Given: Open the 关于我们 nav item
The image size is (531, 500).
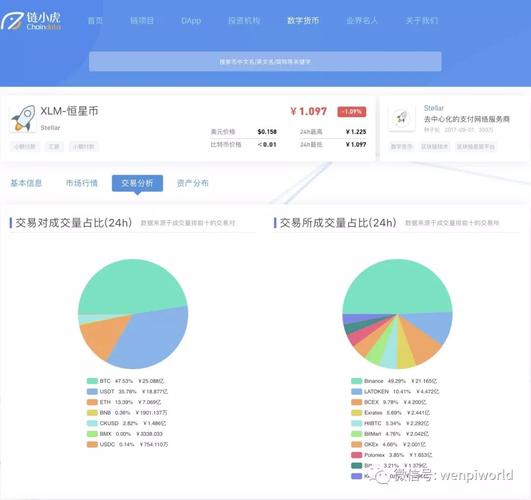Looking at the screenshot, I should point(422,21).
